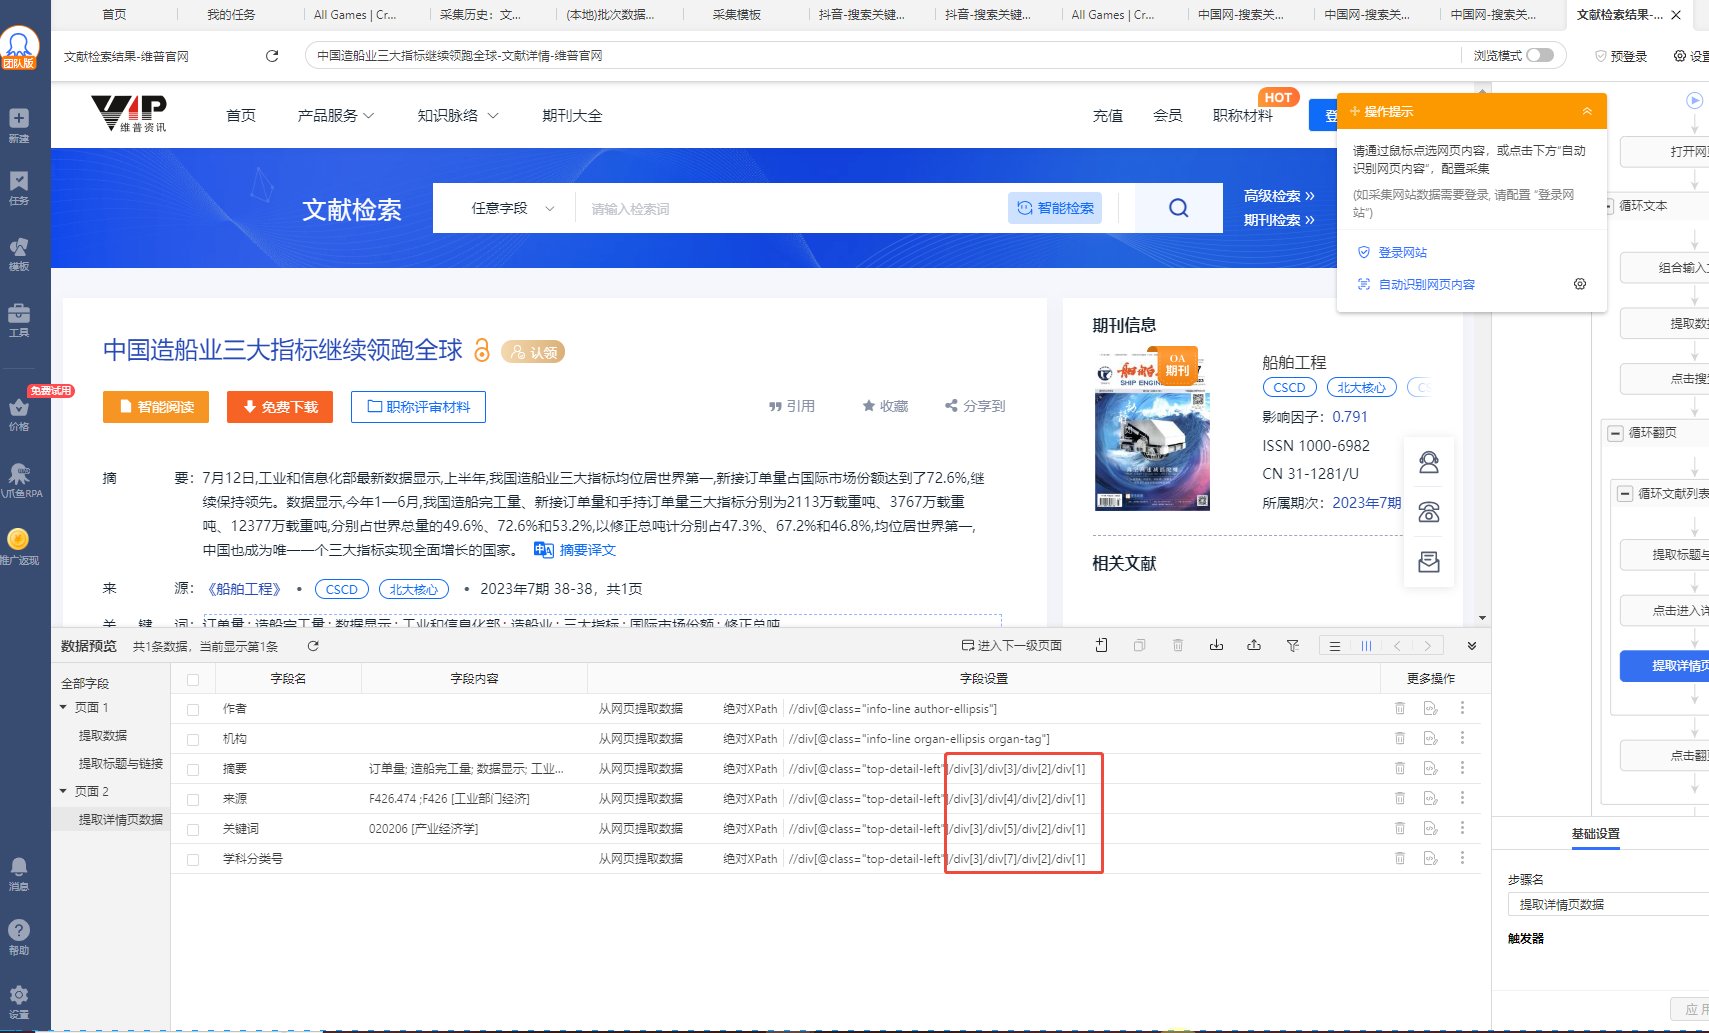The image size is (1709, 1033).
Task: Click 智能阅读 button
Action: coord(156,407)
